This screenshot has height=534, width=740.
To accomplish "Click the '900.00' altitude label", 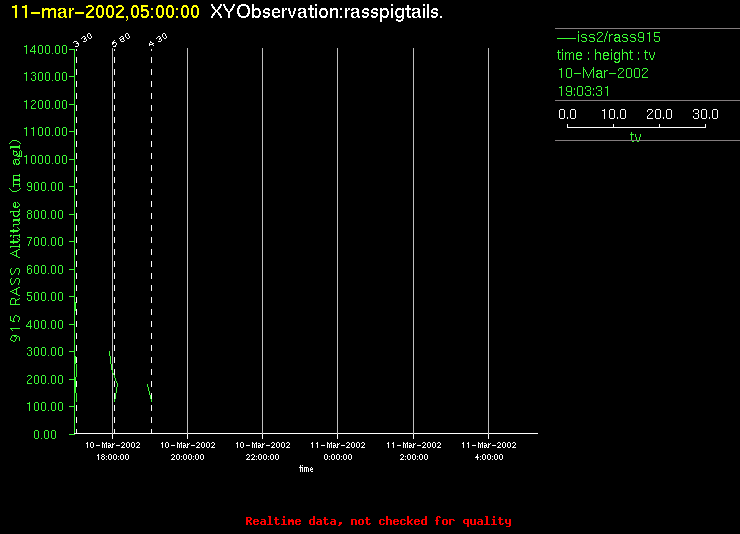I will click(45, 187).
